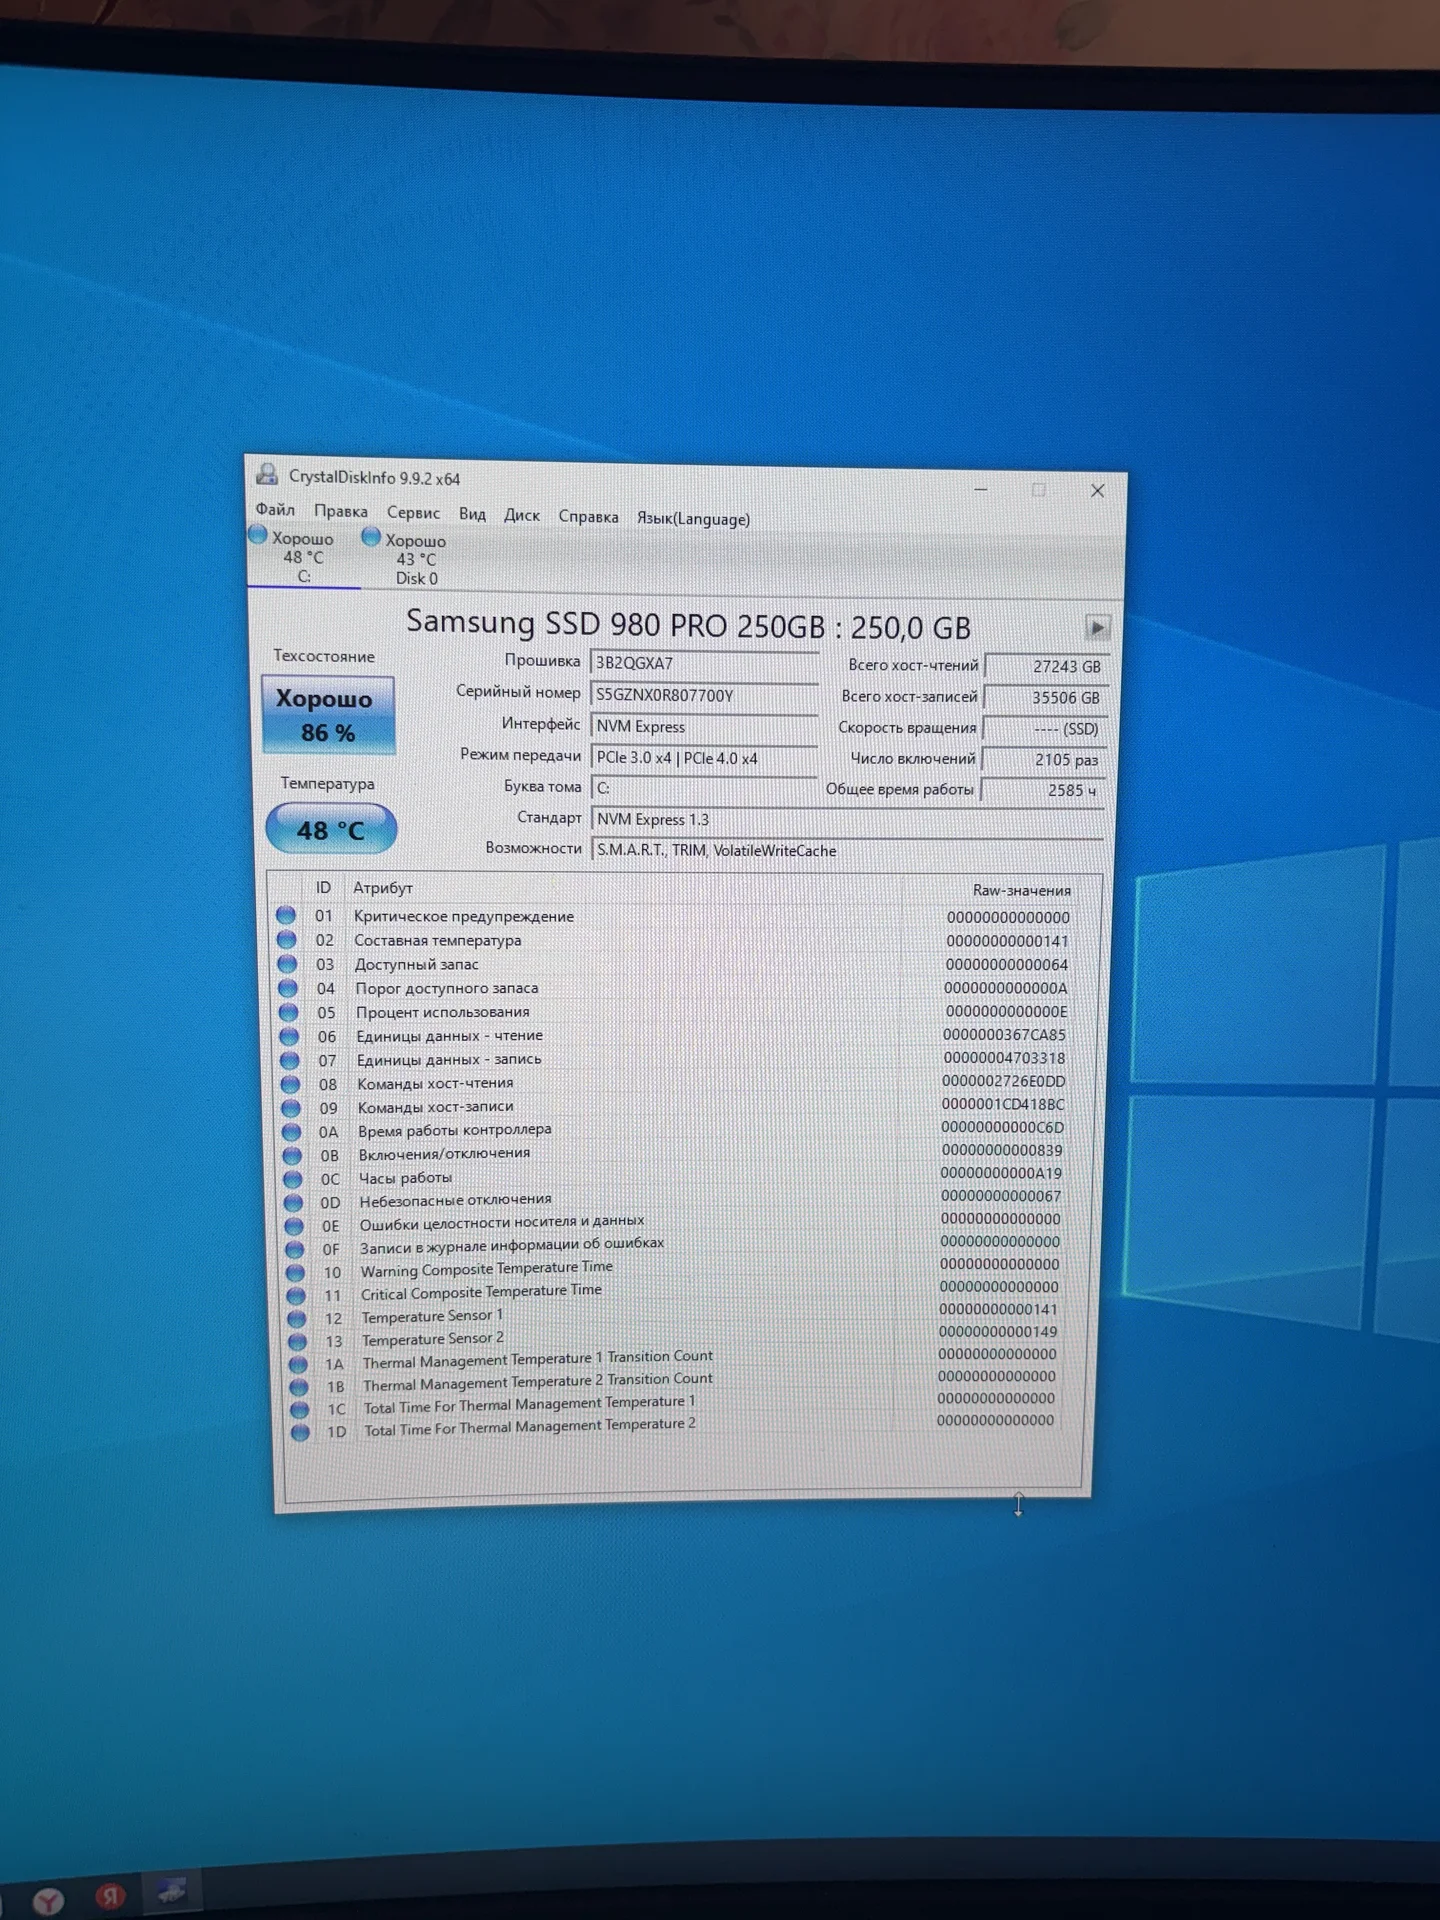Click status circle for Единицы данных - чтение row
The height and width of the screenshot is (1920, 1440).
point(289,1036)
